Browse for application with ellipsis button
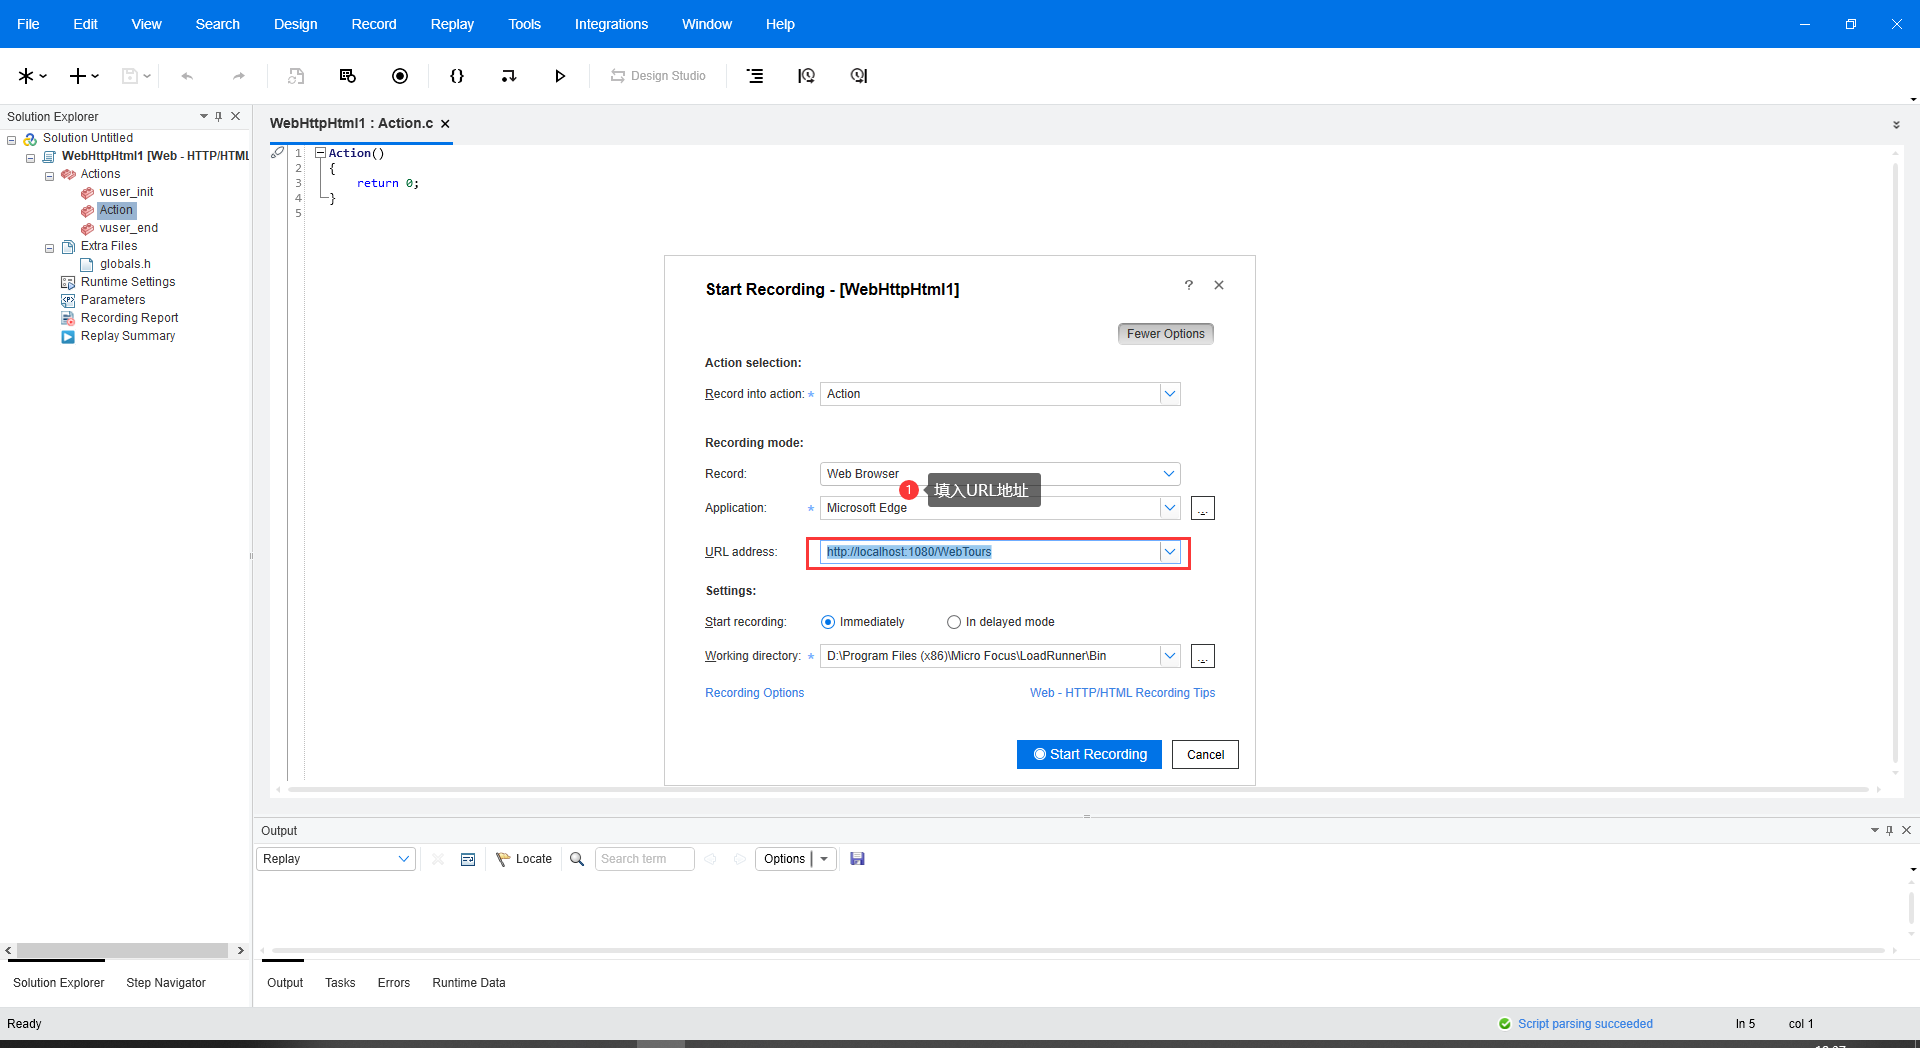1920x1048 pixels. pyautogui.click(x=1203, y=508)
